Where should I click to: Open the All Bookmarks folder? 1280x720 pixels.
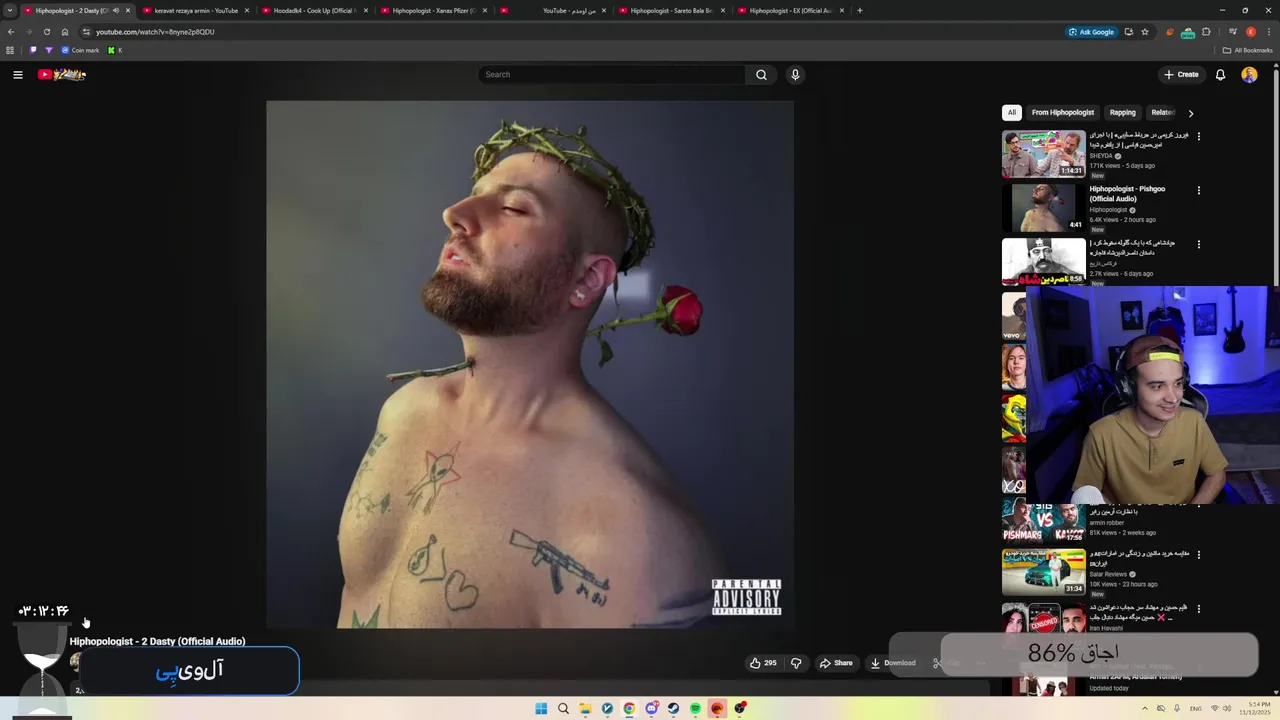(1248, 50)
